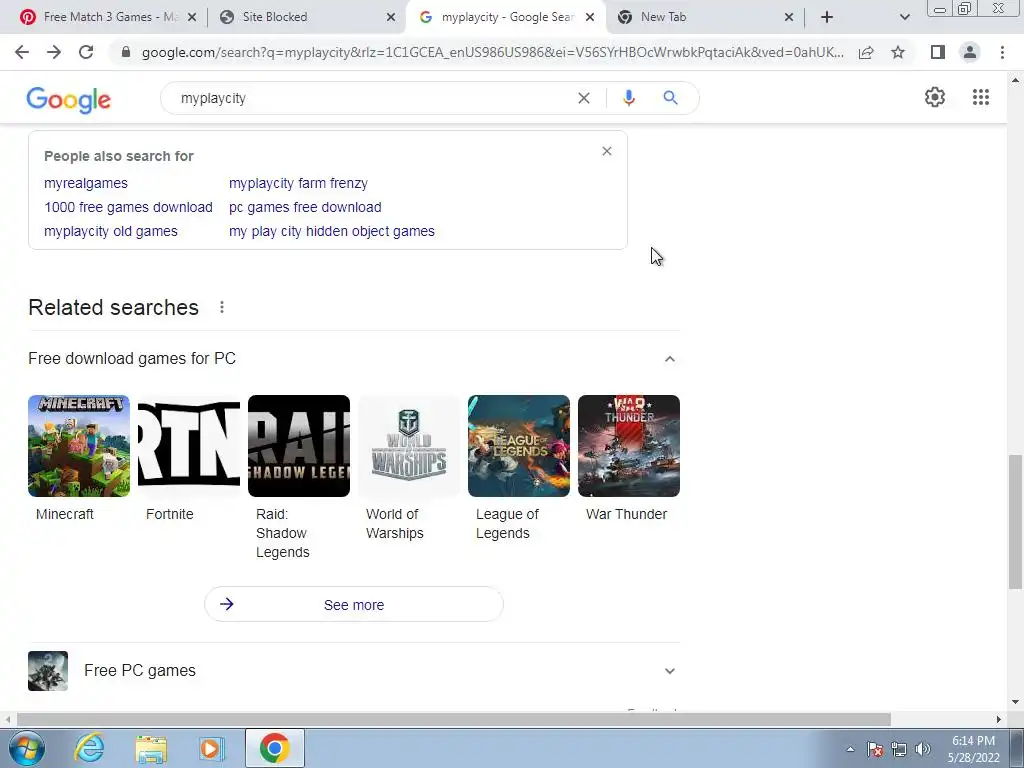1024x768 pixels.
Task: Open the network status tray icon
Action: point(899,749)
